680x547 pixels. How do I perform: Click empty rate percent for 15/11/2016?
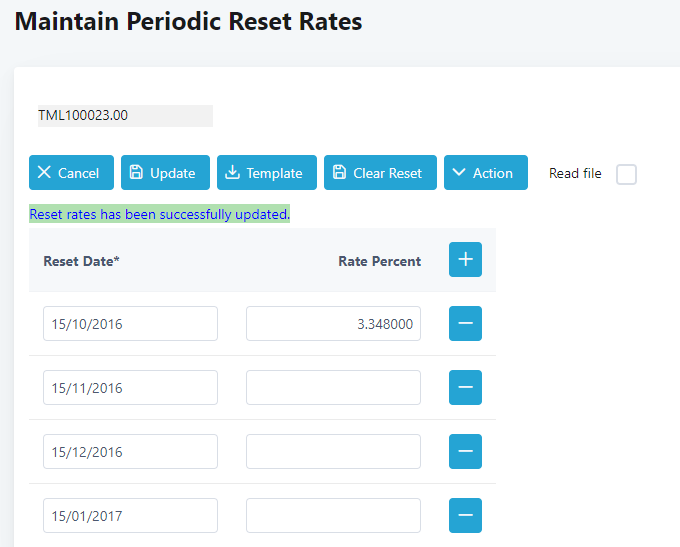333,388
